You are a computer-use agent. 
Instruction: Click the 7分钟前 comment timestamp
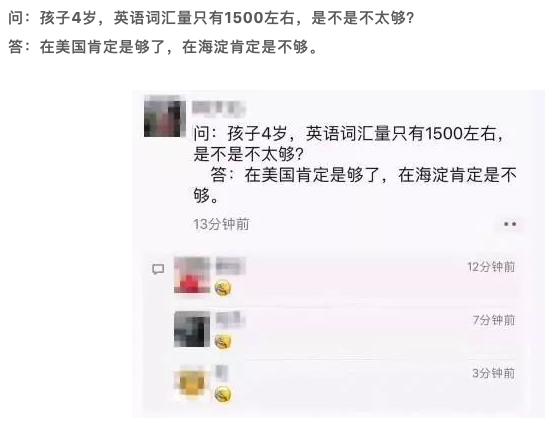494,320
